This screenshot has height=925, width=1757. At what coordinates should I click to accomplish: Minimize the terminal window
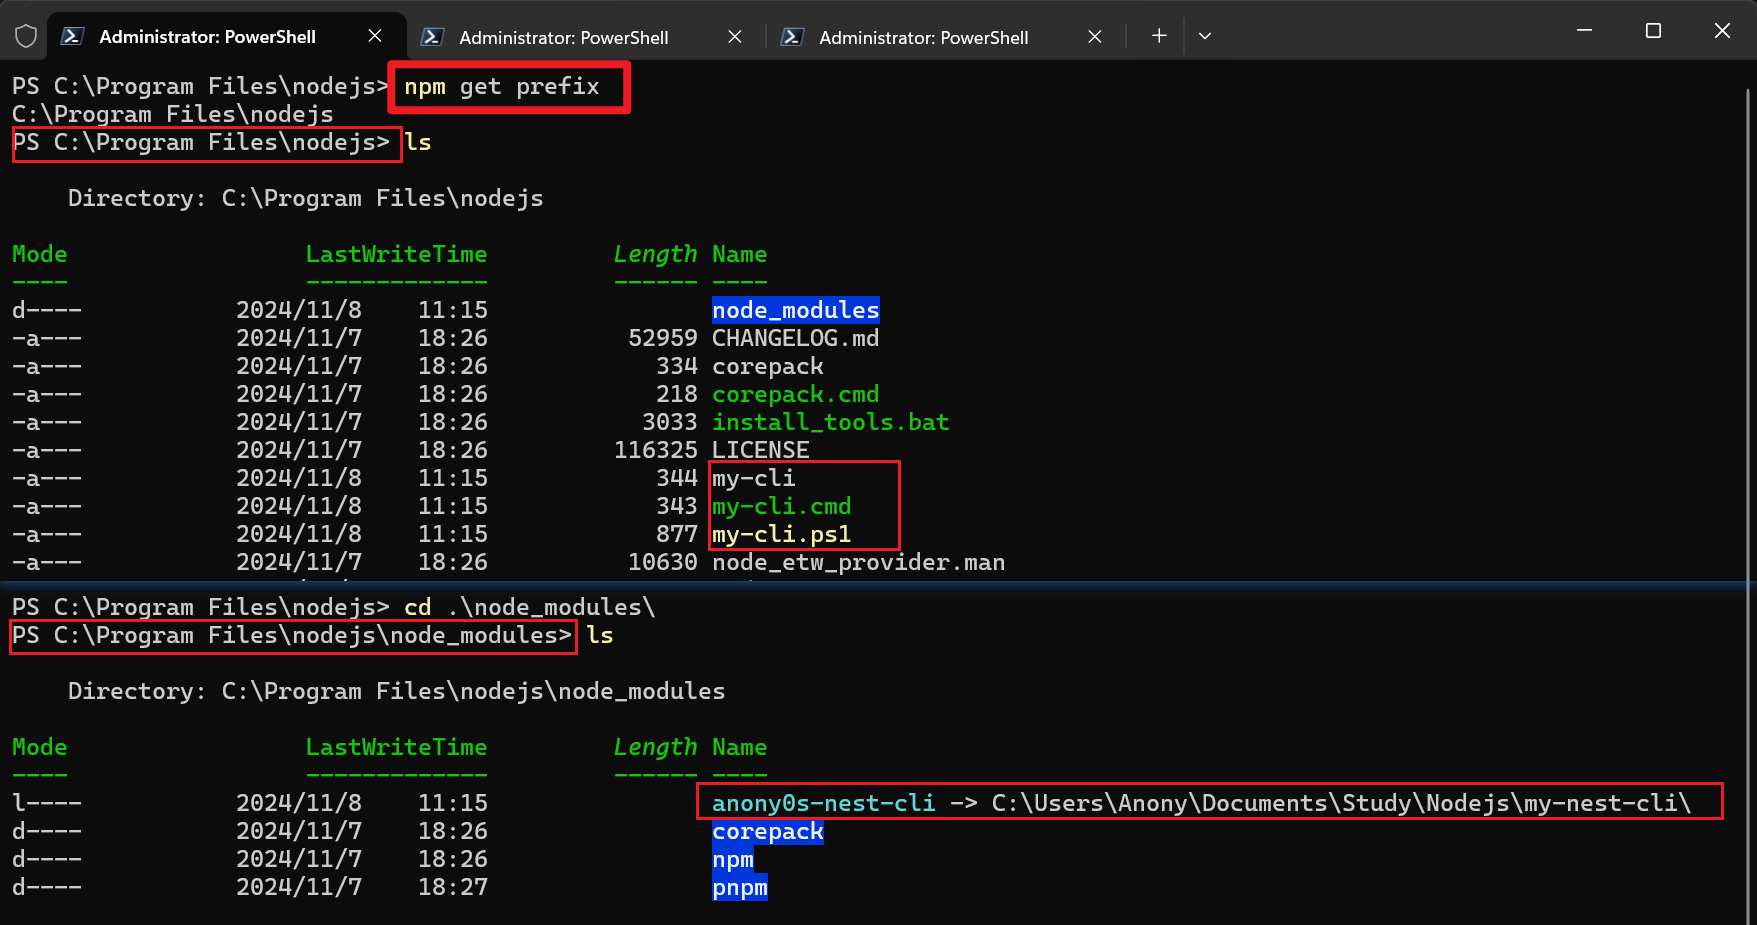1584,31
